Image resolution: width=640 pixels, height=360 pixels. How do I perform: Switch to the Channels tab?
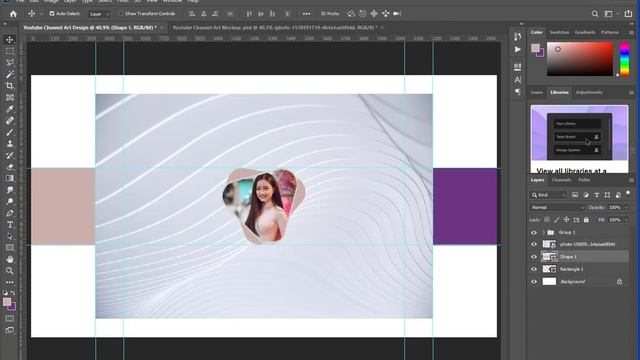[561, 180]
